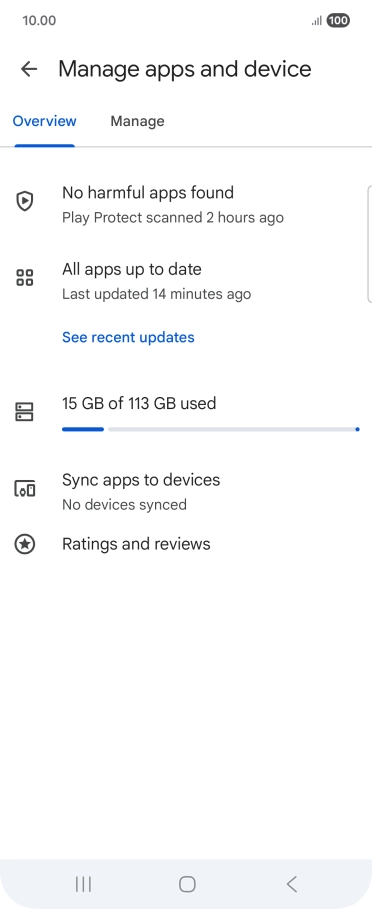This screenshot has width=372, height=909.
Task: Tap the back arrow in the header
Action: pyautogui.click(x=28, y=70)
